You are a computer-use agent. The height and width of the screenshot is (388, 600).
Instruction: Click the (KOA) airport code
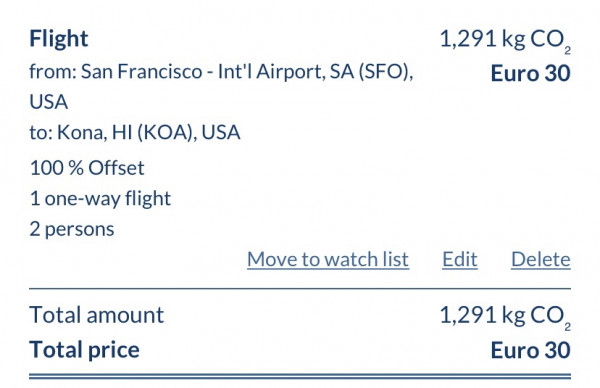[165, 133]
